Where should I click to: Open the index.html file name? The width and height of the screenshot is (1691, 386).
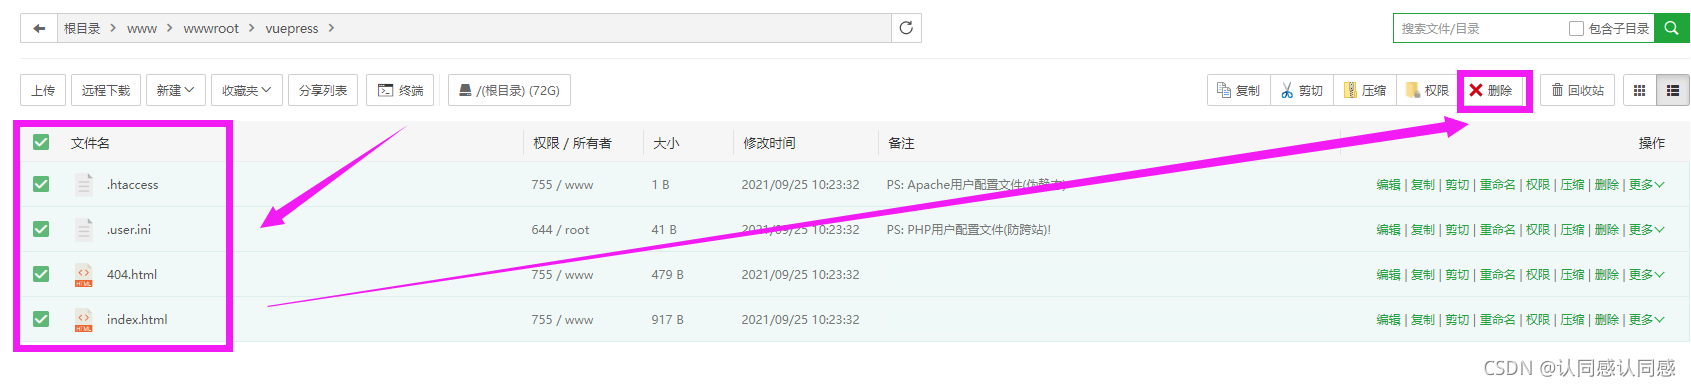[137, 319]
